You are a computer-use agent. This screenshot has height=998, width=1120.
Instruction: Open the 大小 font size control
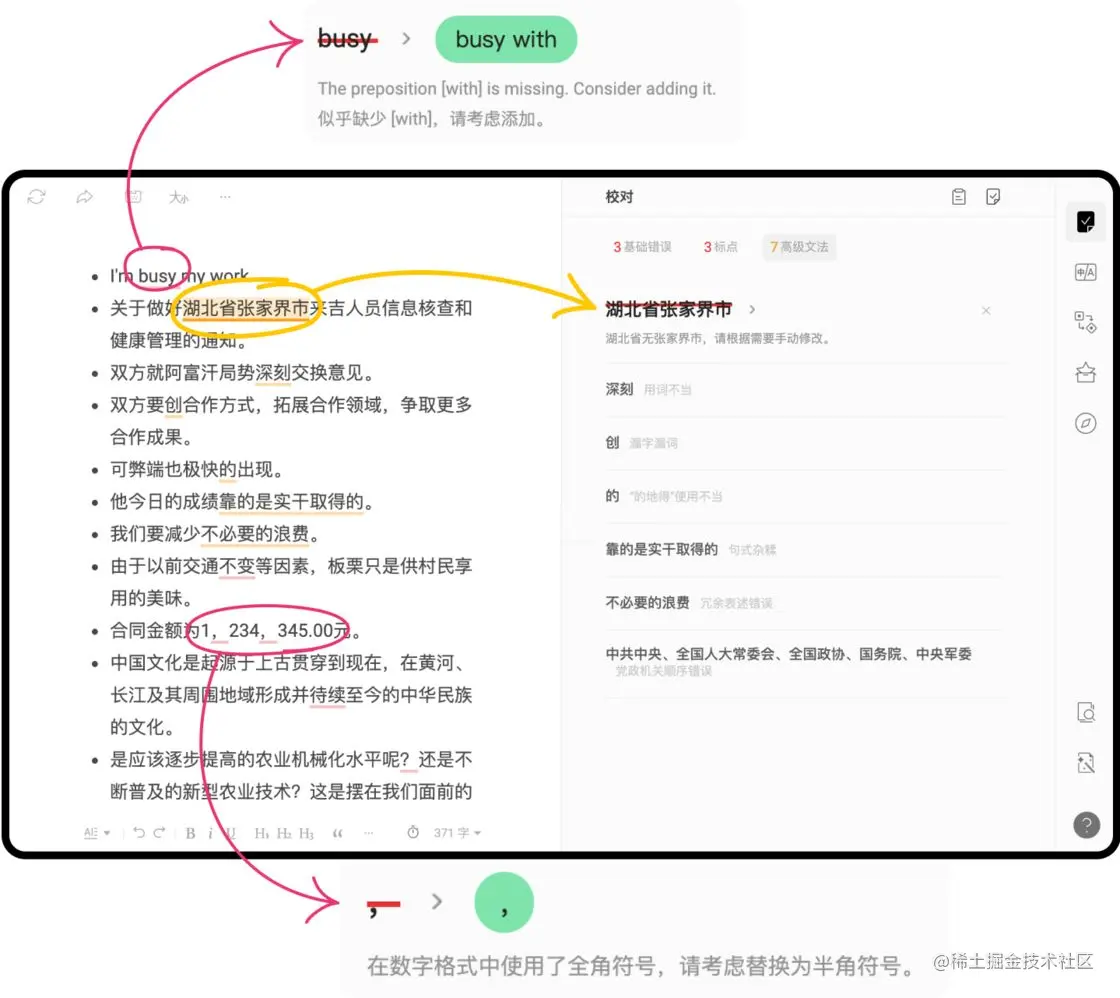pos(179,196)
